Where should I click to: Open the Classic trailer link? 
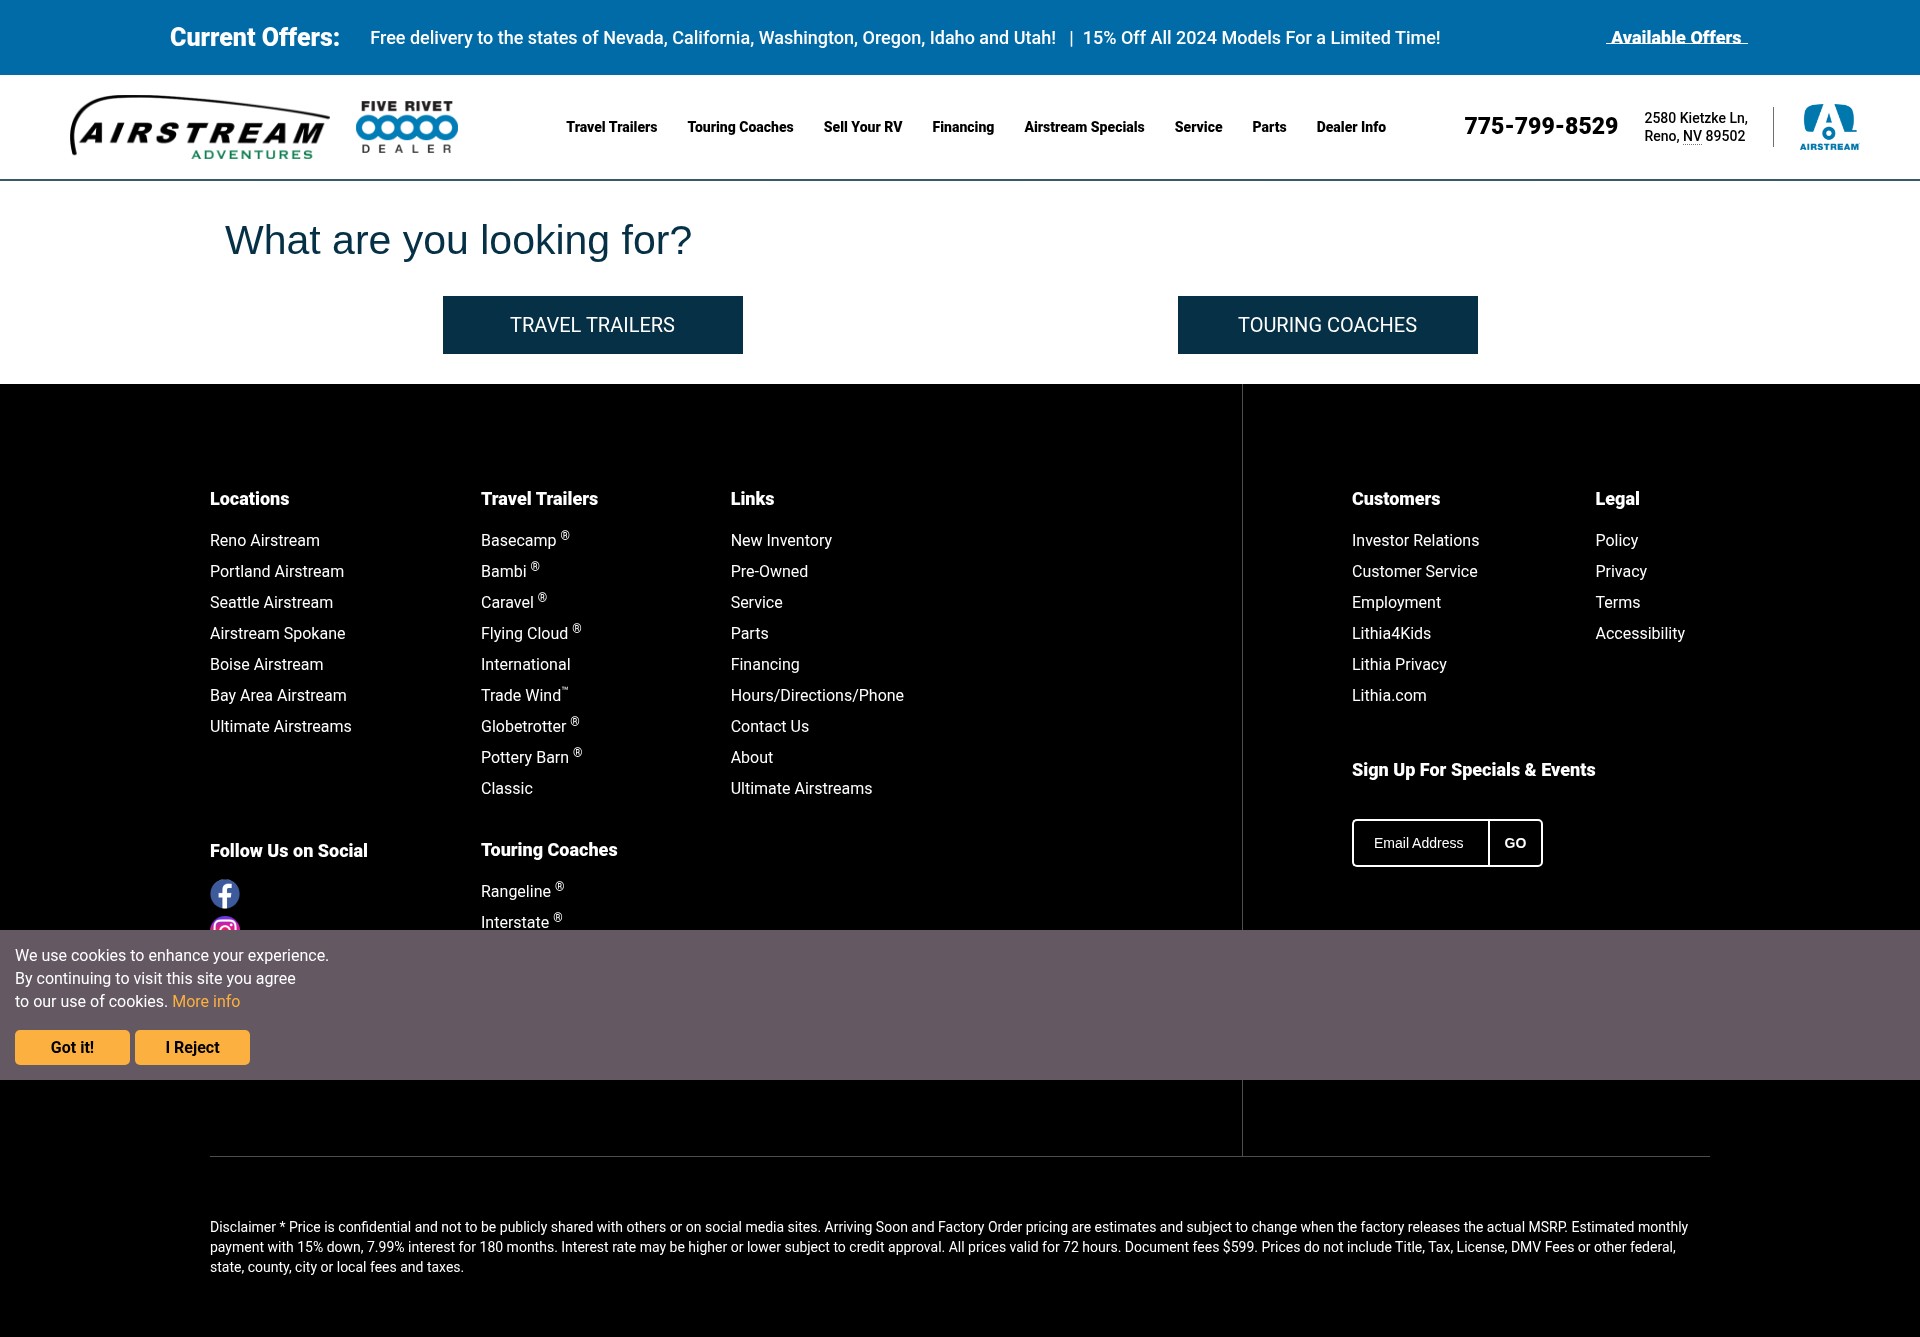tap(507, 788)
